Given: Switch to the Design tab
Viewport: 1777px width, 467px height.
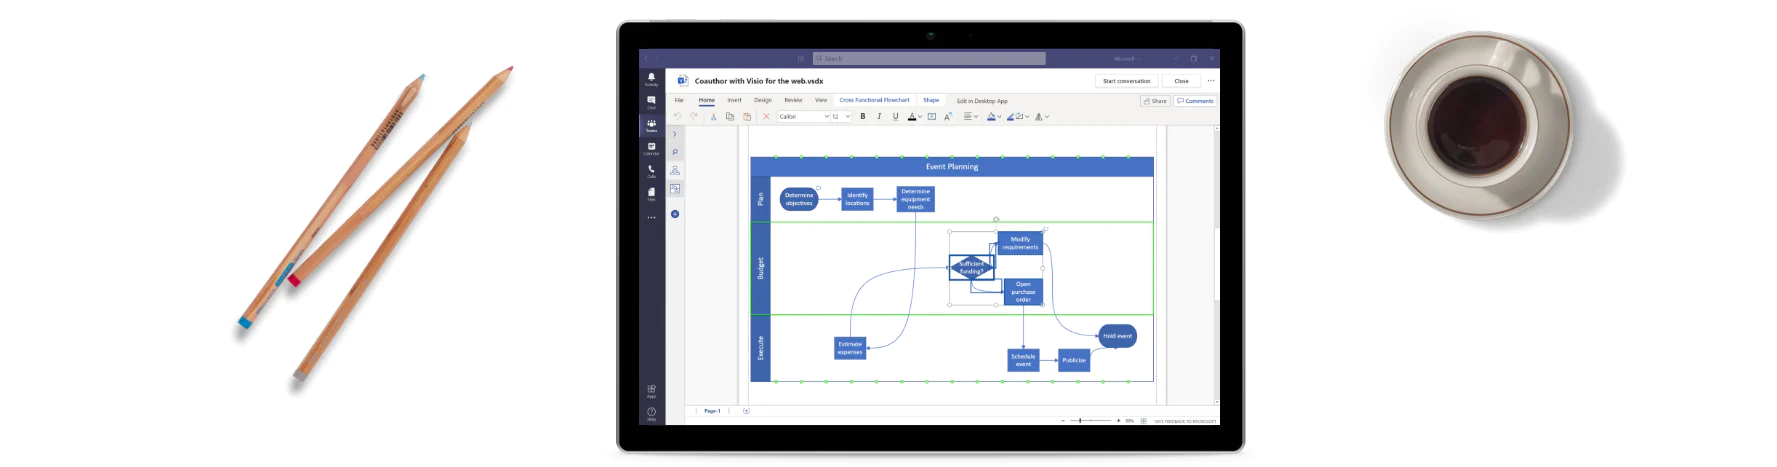Looking at the screenshot, I should 763,100.
